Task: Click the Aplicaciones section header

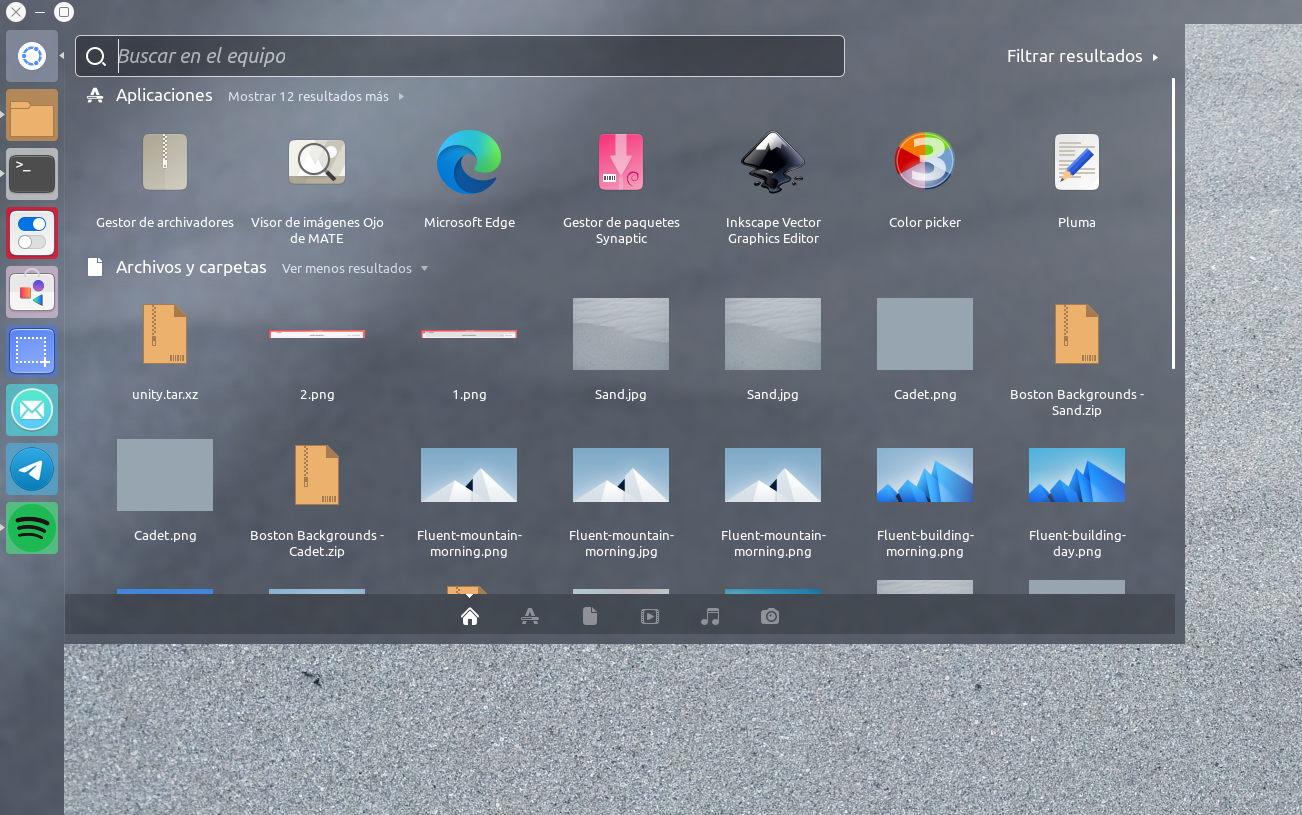Action: pos(164,96)
